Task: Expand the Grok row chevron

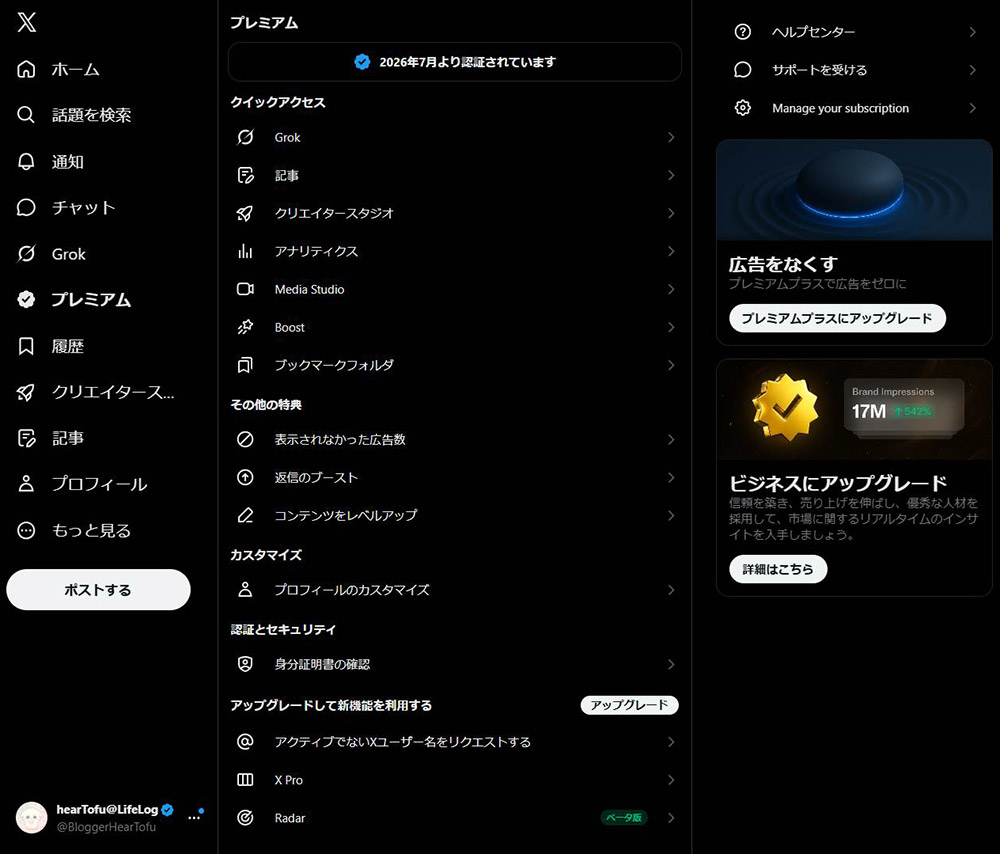Action: tap(671, 137)
